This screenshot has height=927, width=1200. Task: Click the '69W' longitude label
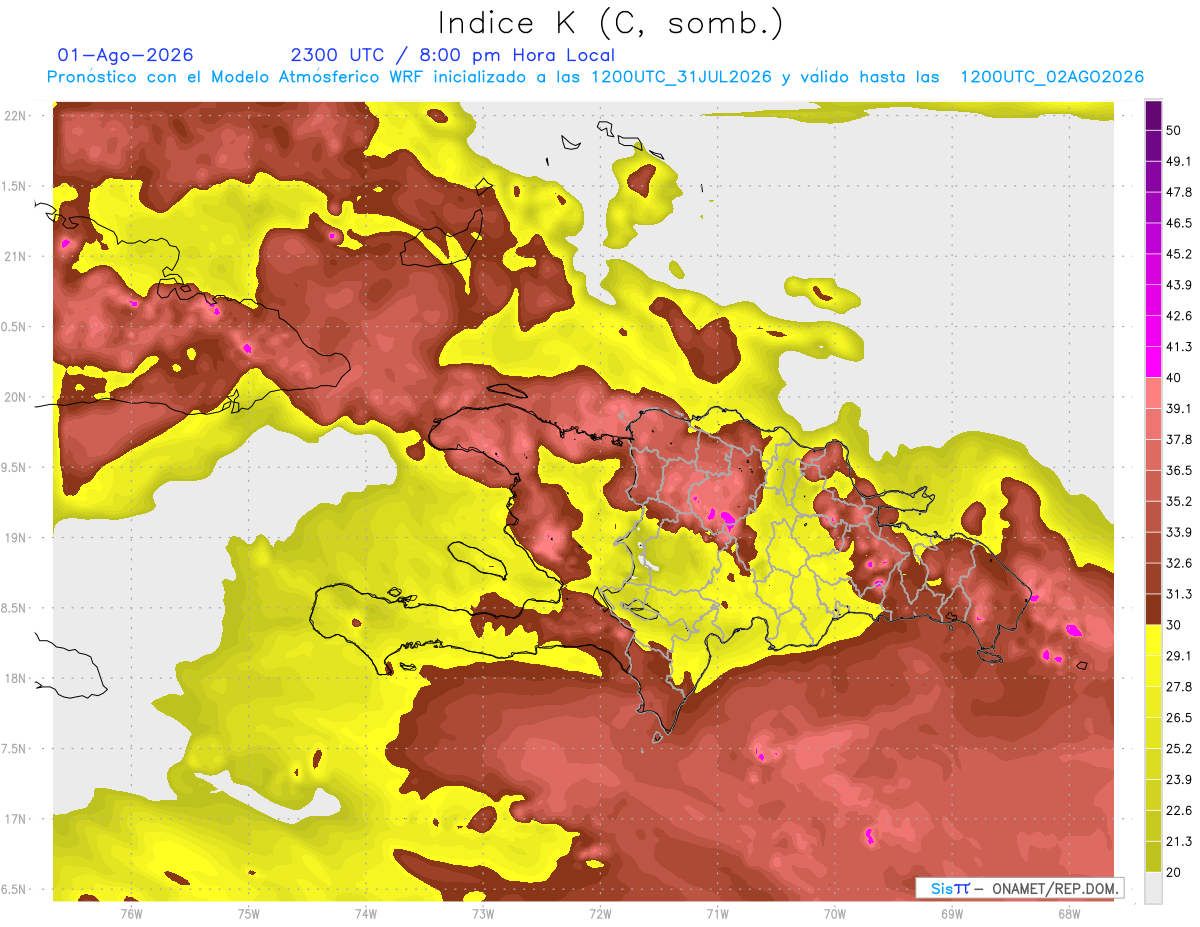pyautogui.click(x=952, y=914)
